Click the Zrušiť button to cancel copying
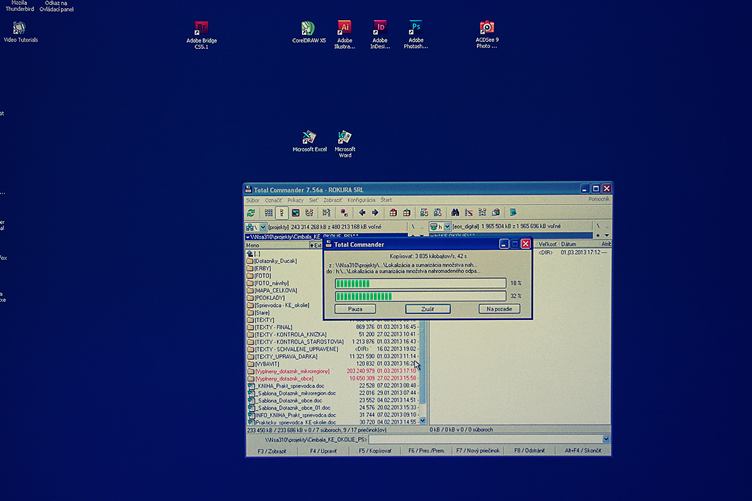The width and height of the screenshot is (752, 501). [x=427, y=309]
